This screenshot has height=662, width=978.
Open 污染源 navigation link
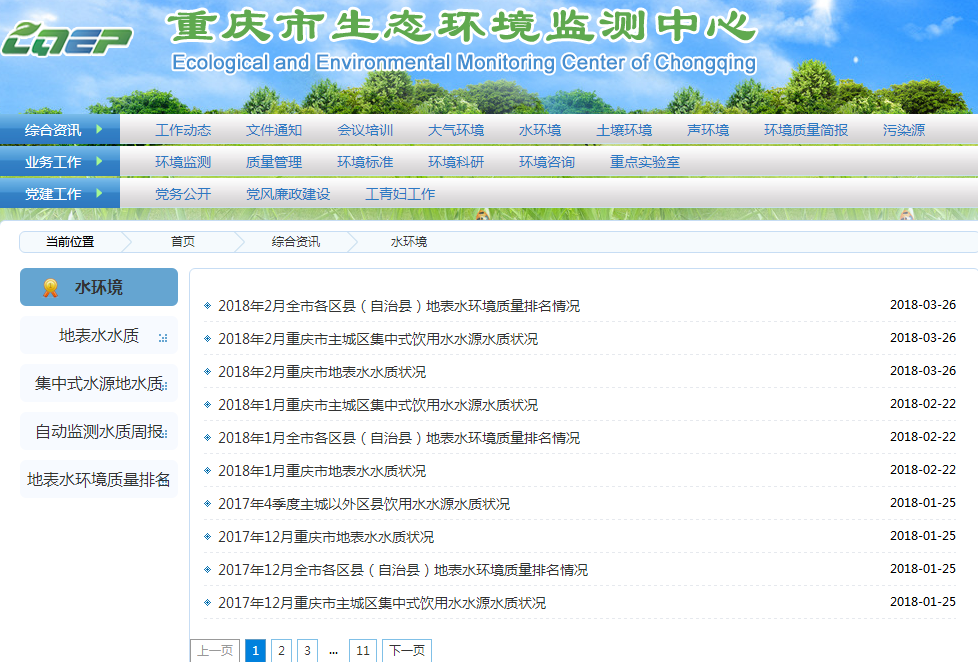[904, 130]
